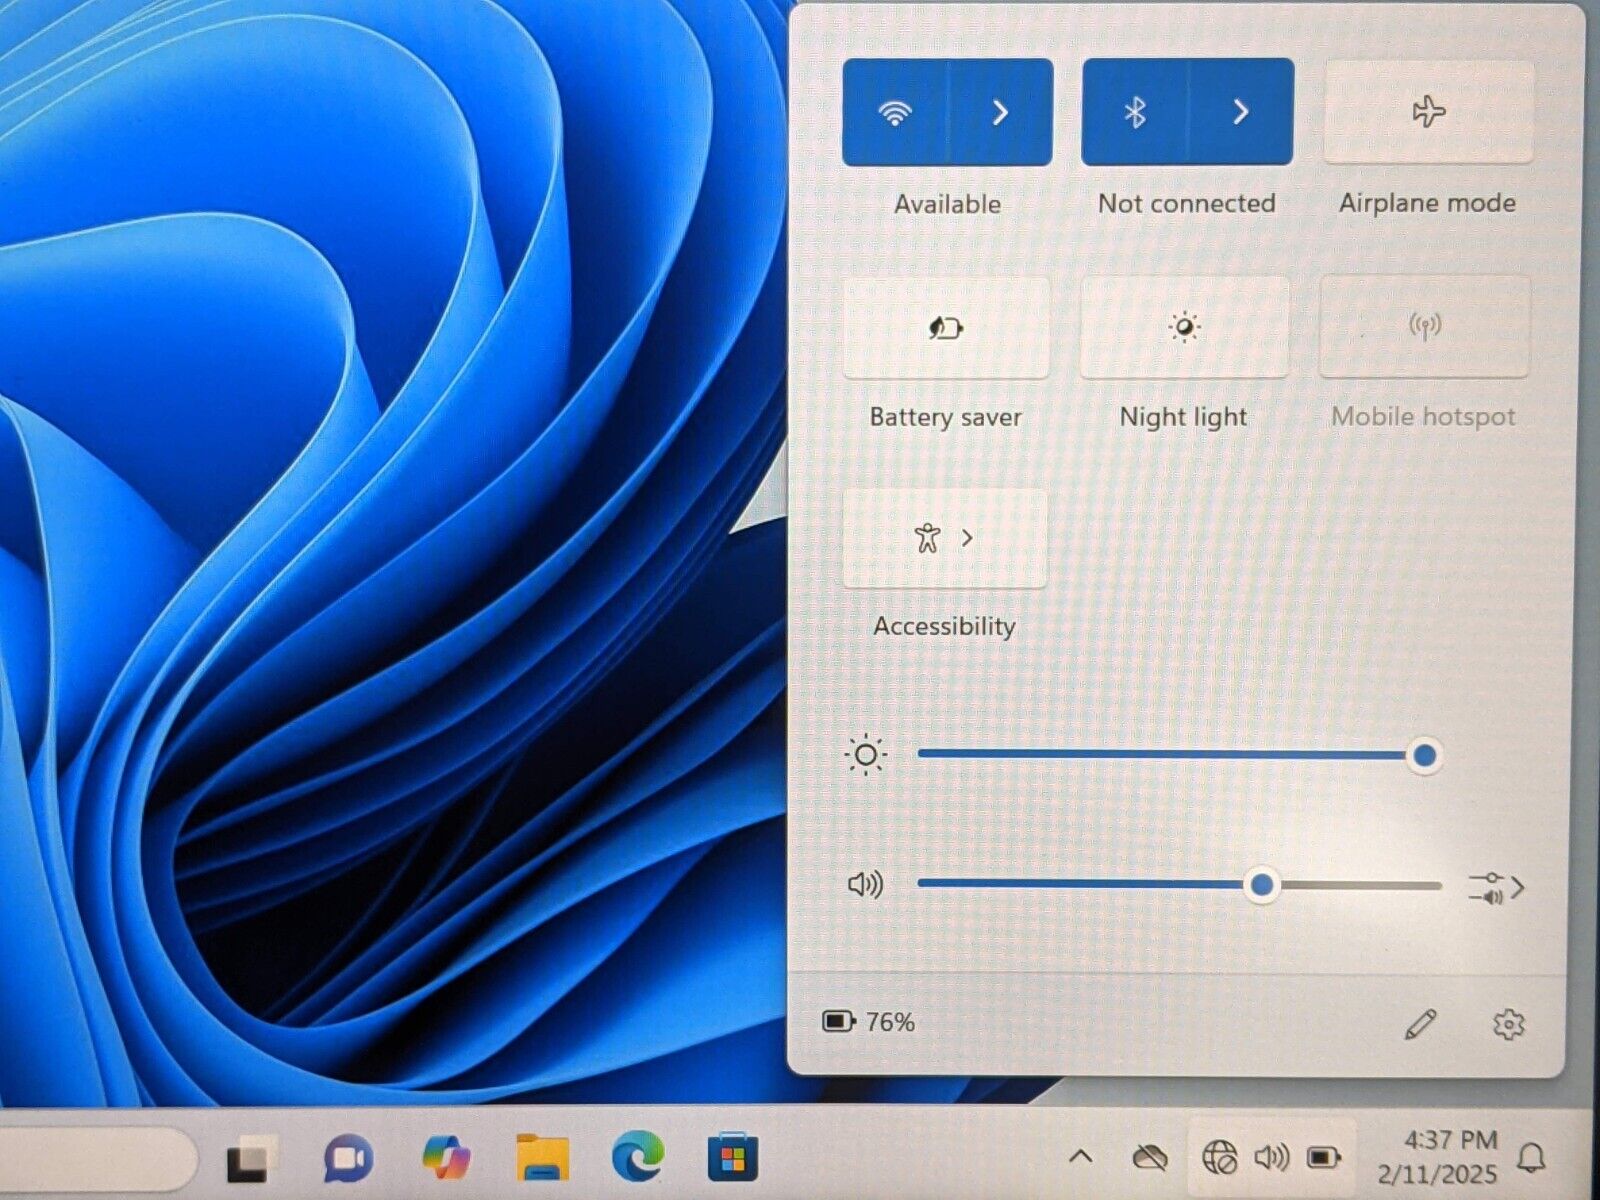Open the sound output selector
Screen dimensions: 1600x1200
point(1496,887)
